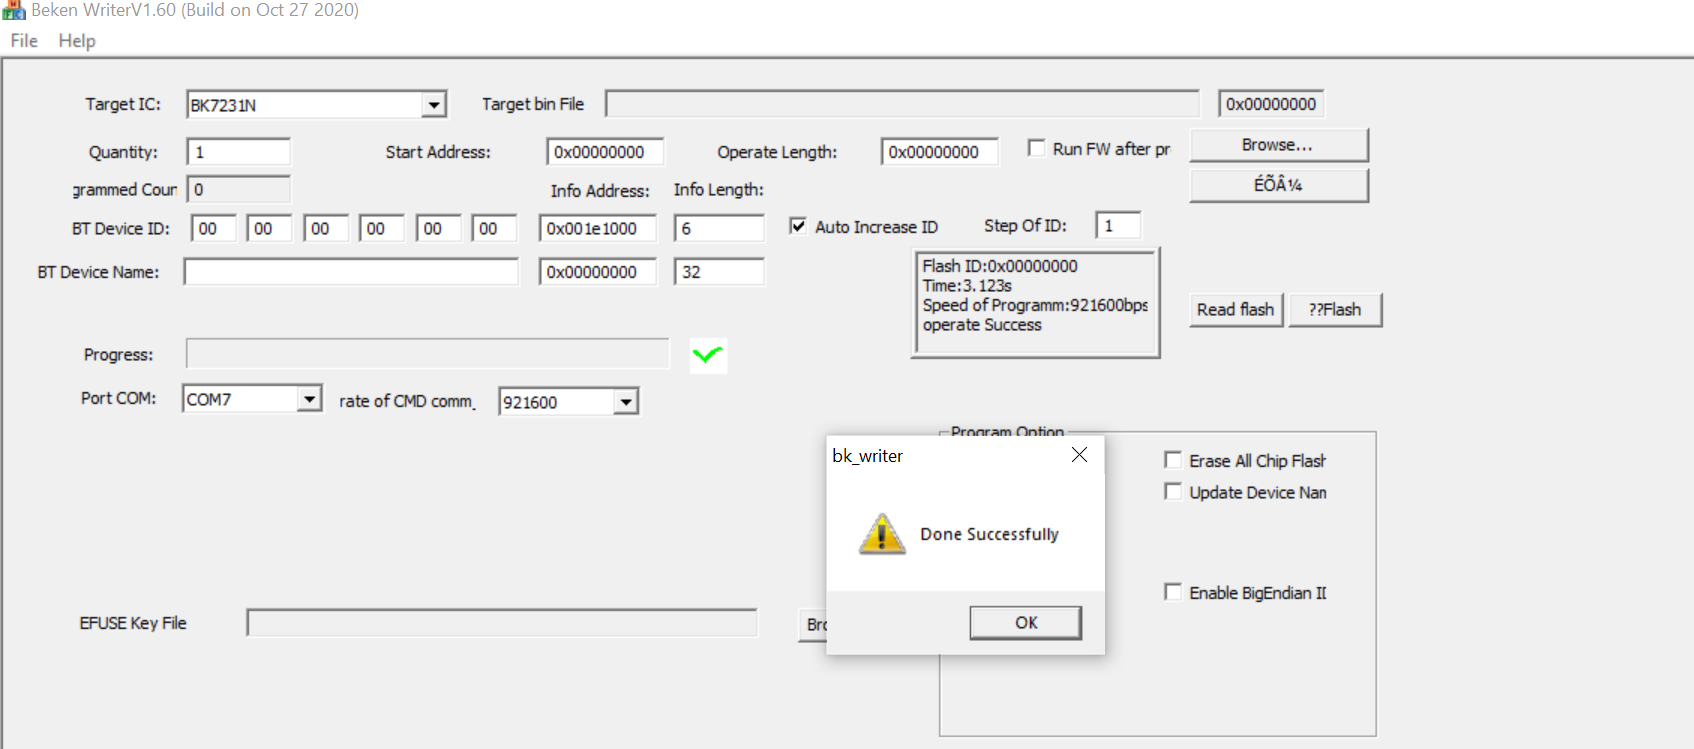
Task: Click the Browse... button for bin file
Action: tap(1278, 145)
